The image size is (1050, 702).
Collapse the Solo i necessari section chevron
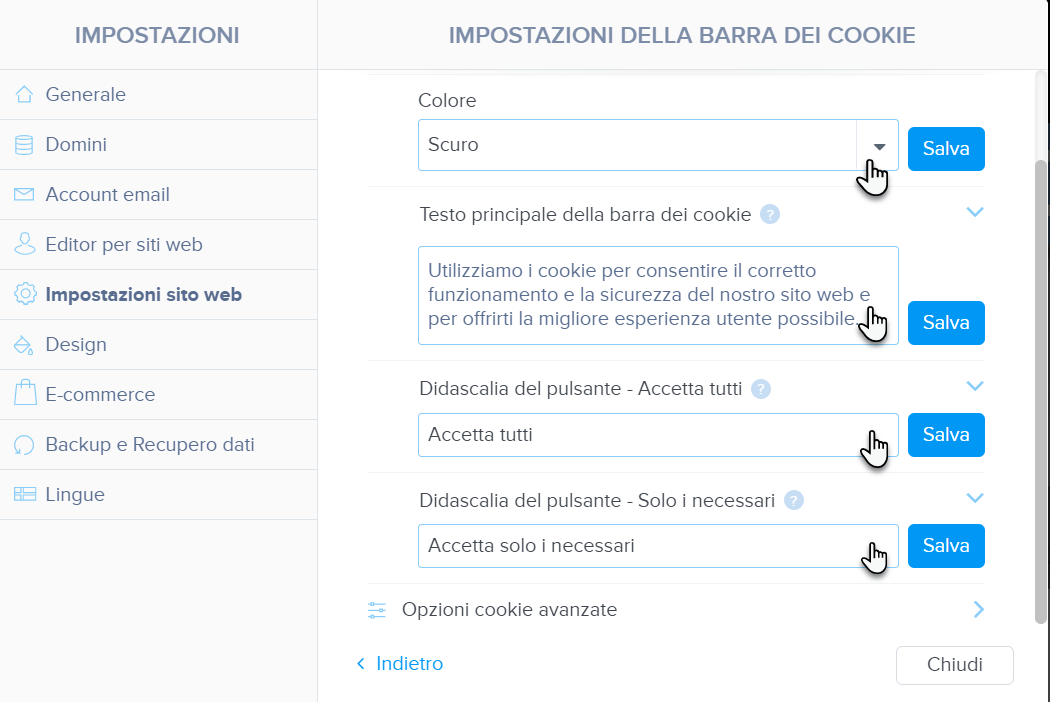[x=975, y=498]
